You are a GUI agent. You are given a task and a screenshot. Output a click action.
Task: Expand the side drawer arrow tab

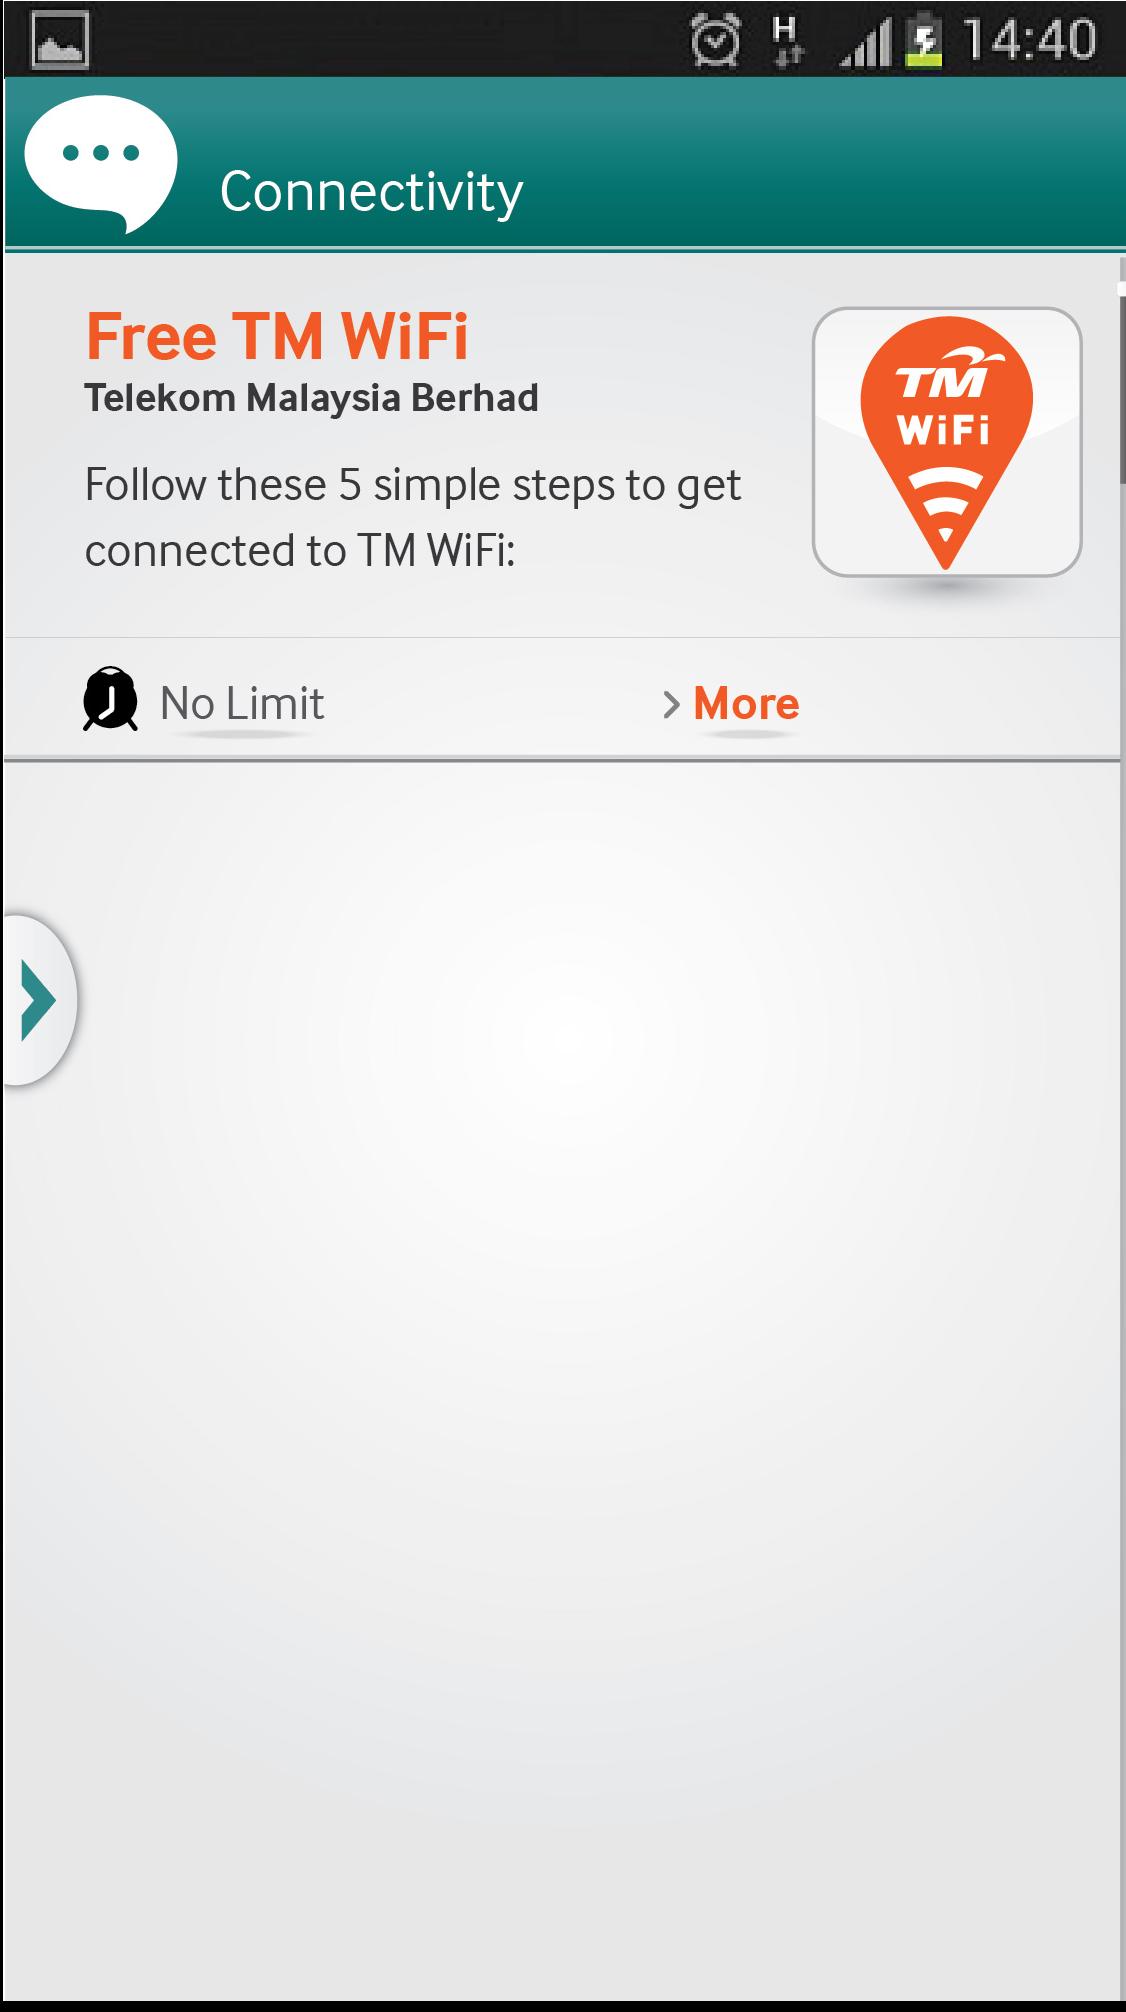tap(38, 999)
